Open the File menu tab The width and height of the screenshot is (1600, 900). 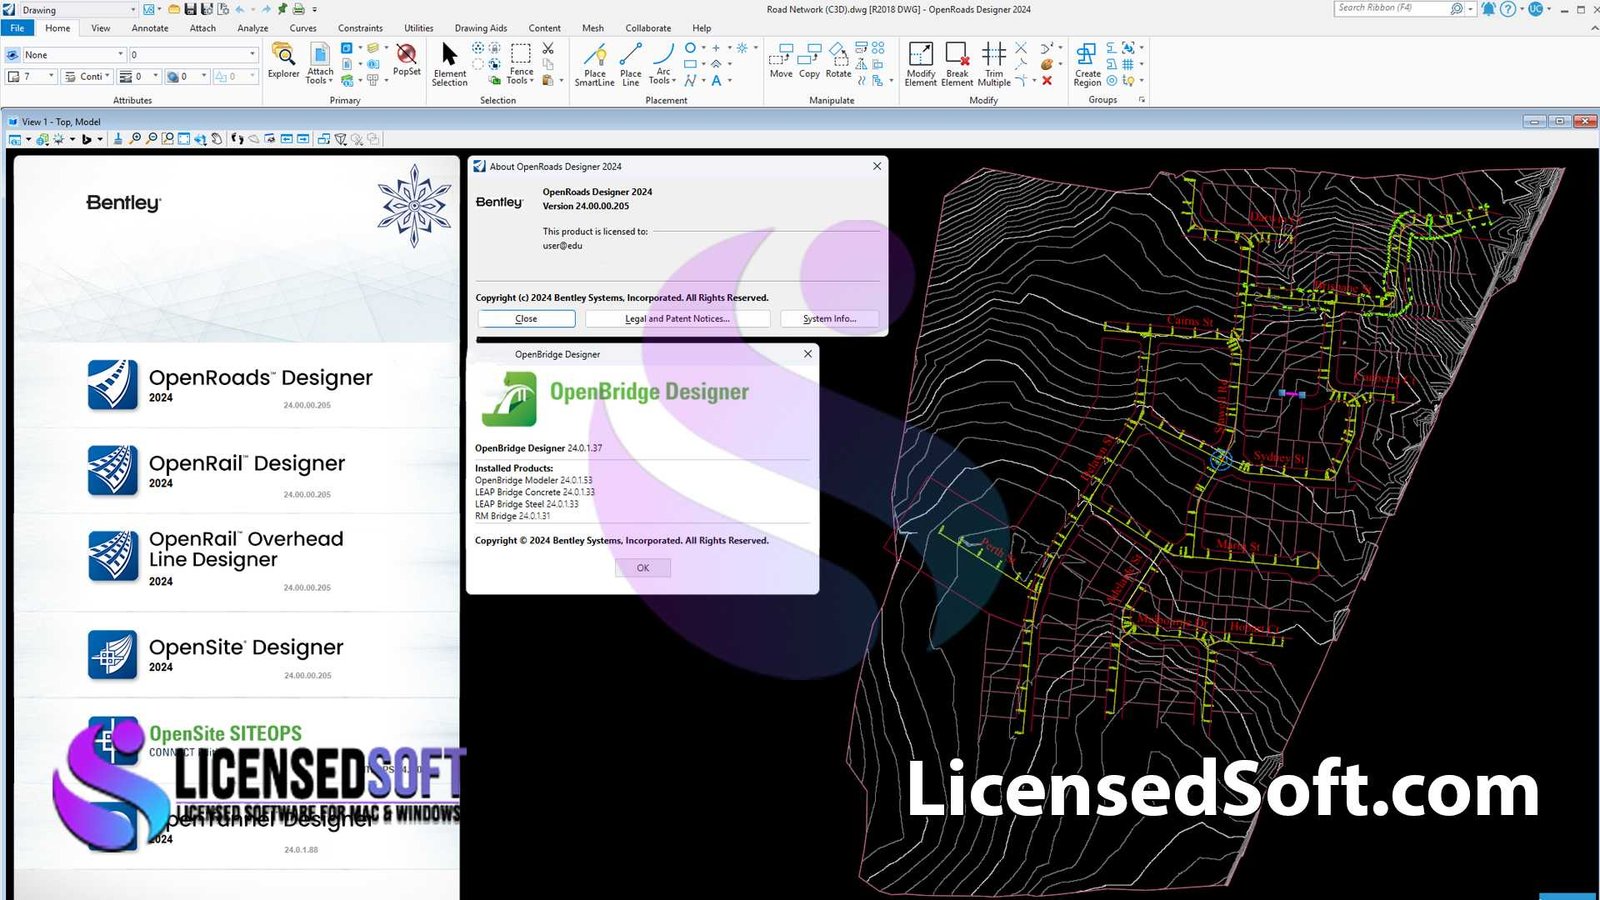click(17, 28)
